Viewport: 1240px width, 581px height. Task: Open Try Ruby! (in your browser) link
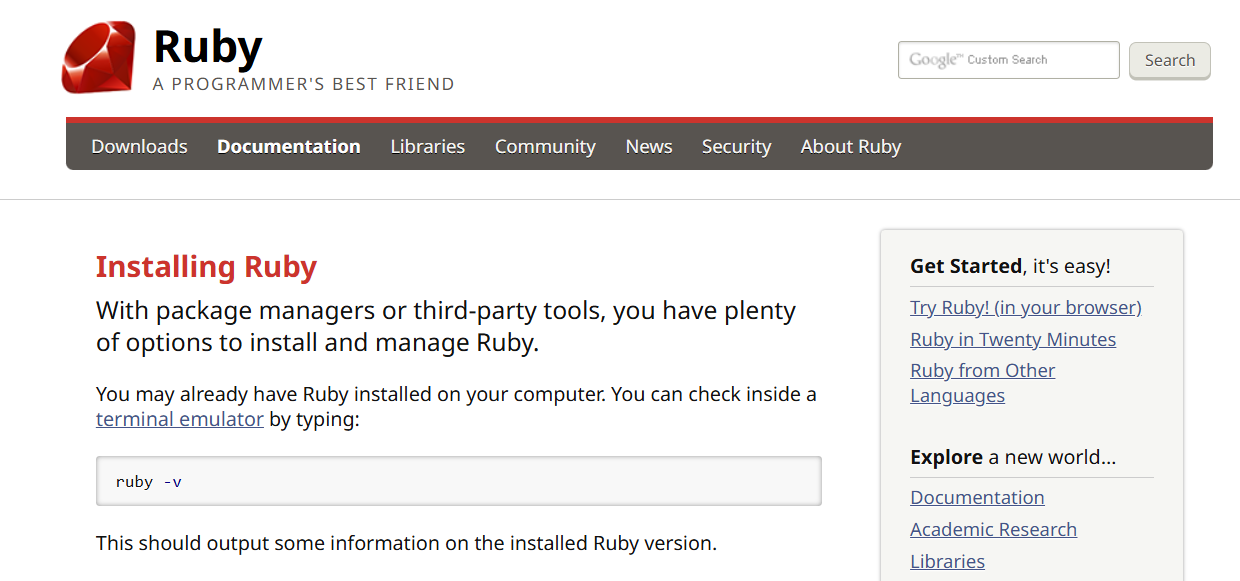1026,307
